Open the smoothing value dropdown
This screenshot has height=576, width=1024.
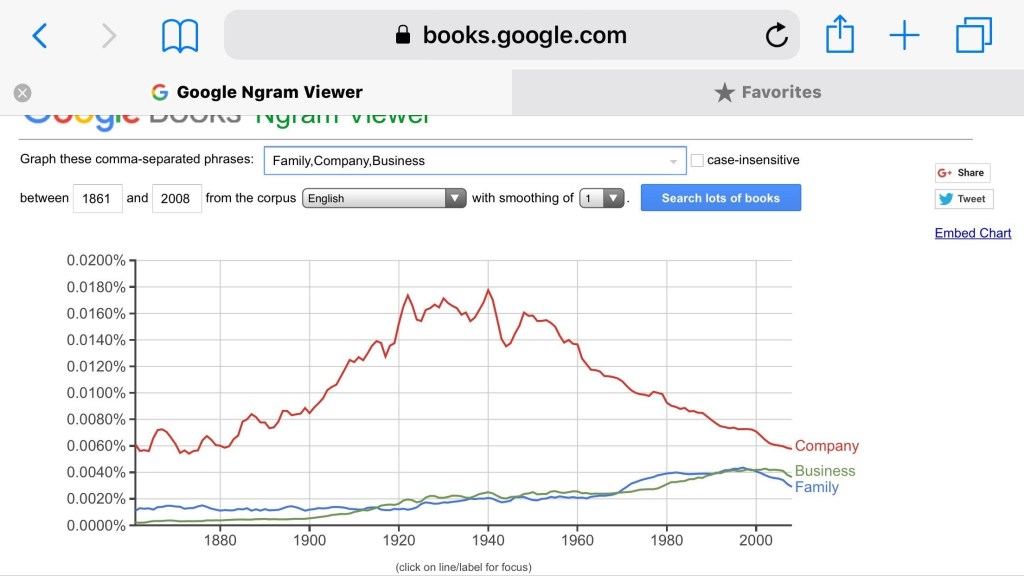pyautogui.click(x=603, y=198)
